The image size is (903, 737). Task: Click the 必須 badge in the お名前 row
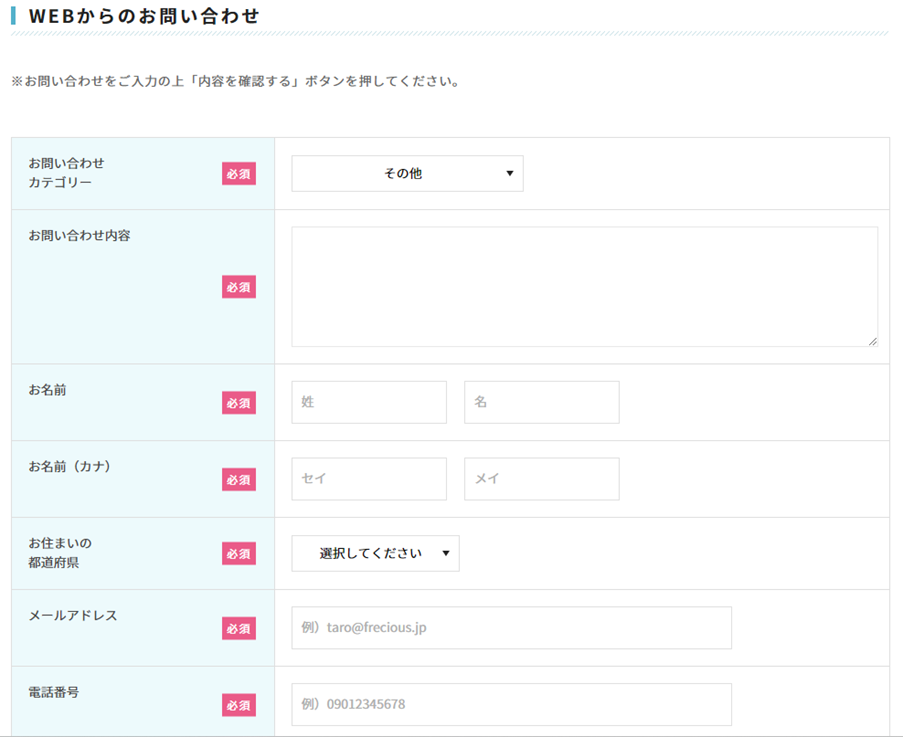click(239, 403)
